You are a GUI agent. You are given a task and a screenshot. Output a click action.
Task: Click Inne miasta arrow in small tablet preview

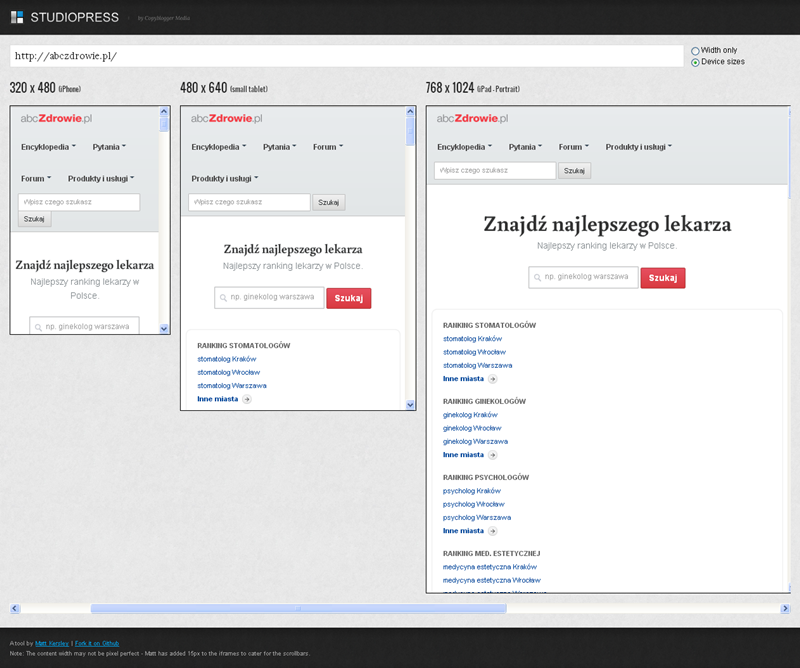point(247,400)
